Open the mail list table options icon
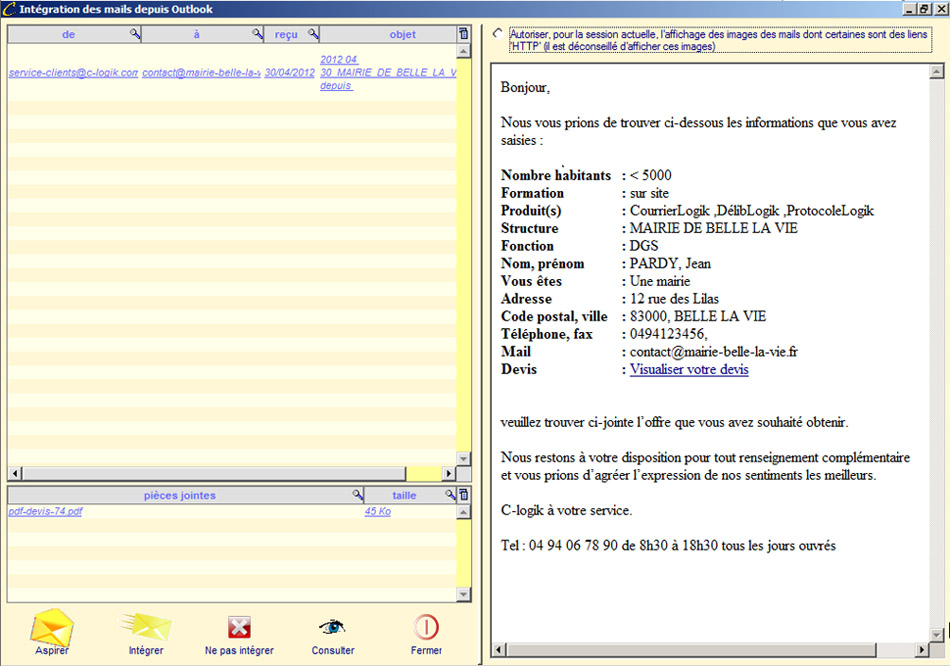 coord(463,35)
